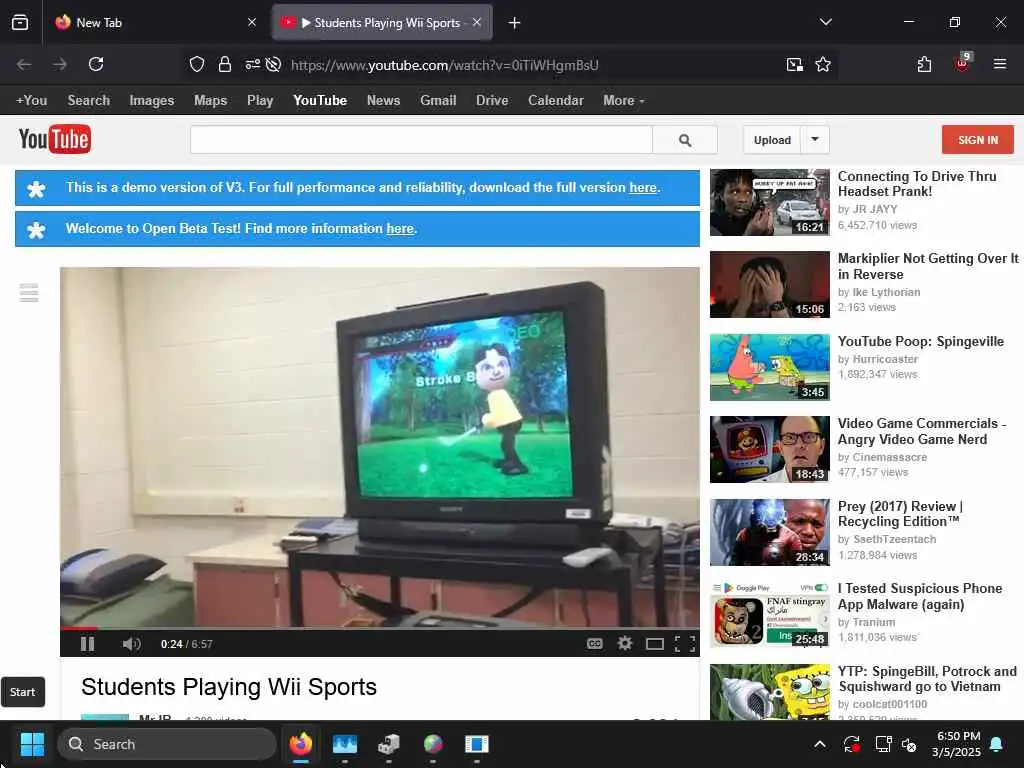
Task: Follow 'here' link in demo version banner
Action: (643, 187)
